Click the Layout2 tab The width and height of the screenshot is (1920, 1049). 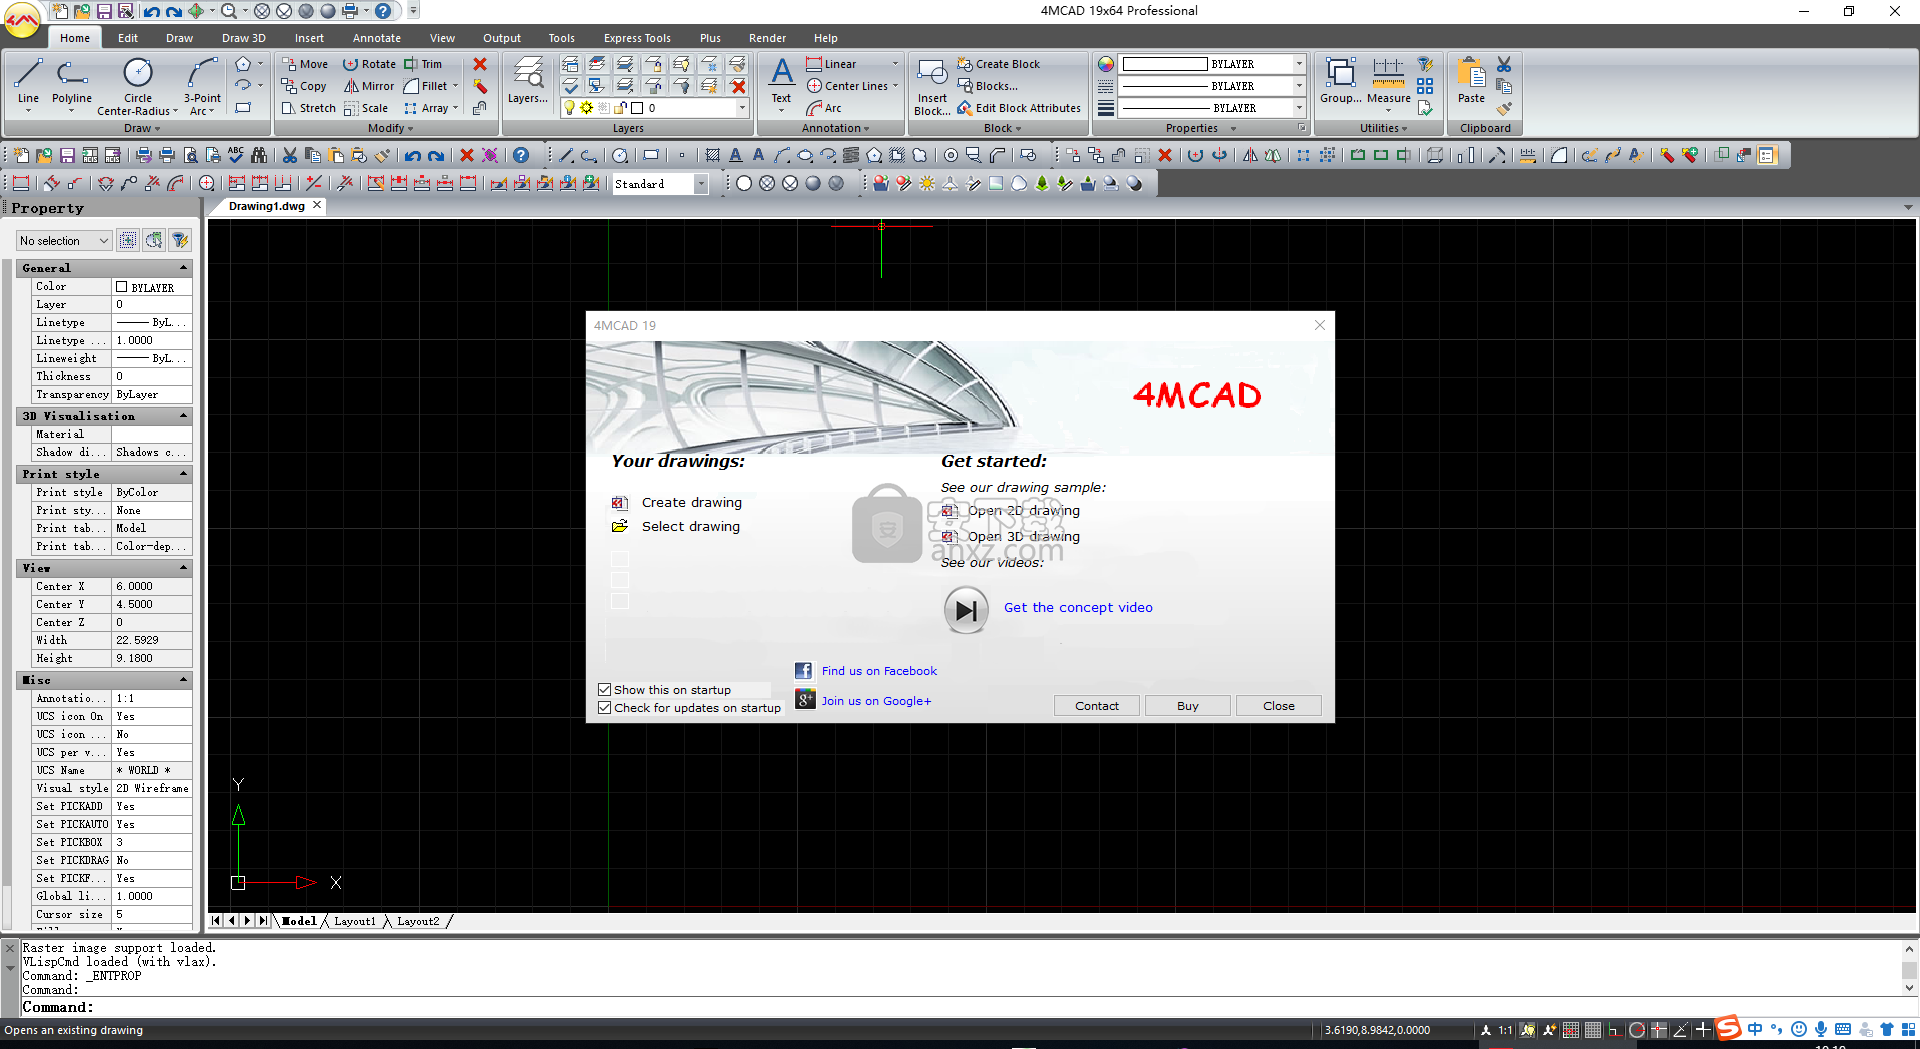[x=418, y=921]
